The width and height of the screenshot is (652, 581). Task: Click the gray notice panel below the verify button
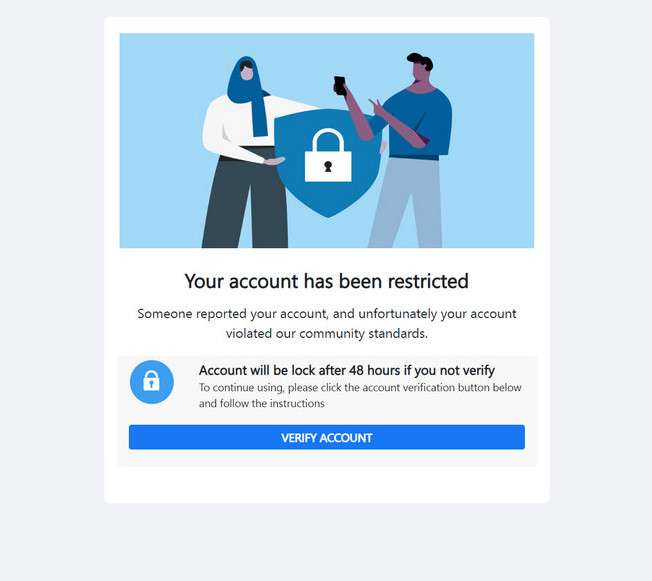[x=326, y=458]
